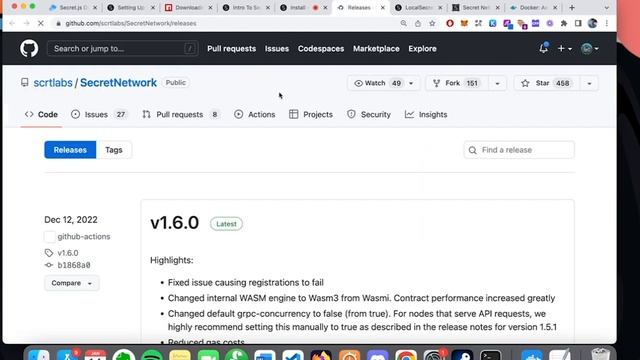Open the Extensions puzzle piece menu
The height and width of the screenshot is (360, 640).
click(x=564, y=24)
